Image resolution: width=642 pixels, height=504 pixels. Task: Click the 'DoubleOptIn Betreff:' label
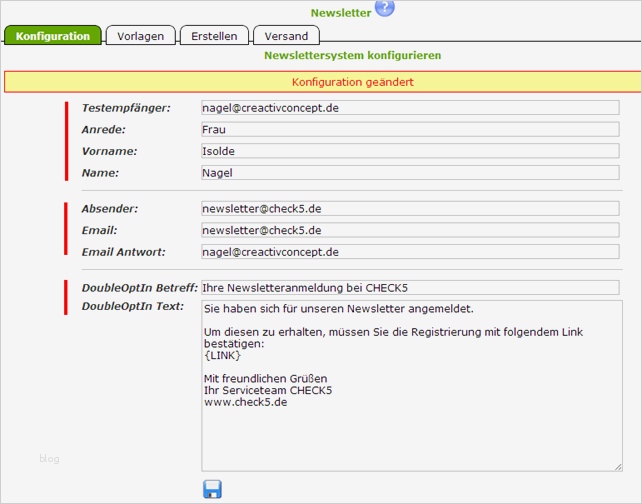pyautogui.click(x=140, y=288)
